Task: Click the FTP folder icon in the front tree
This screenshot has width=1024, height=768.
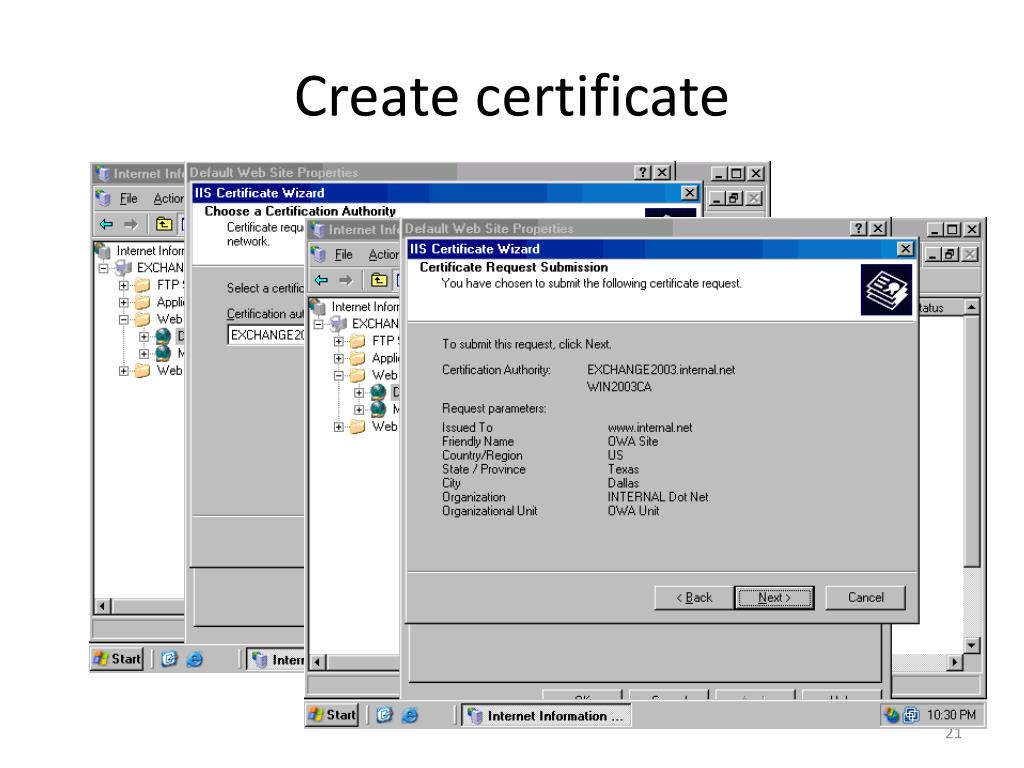Action: point(357,341)
